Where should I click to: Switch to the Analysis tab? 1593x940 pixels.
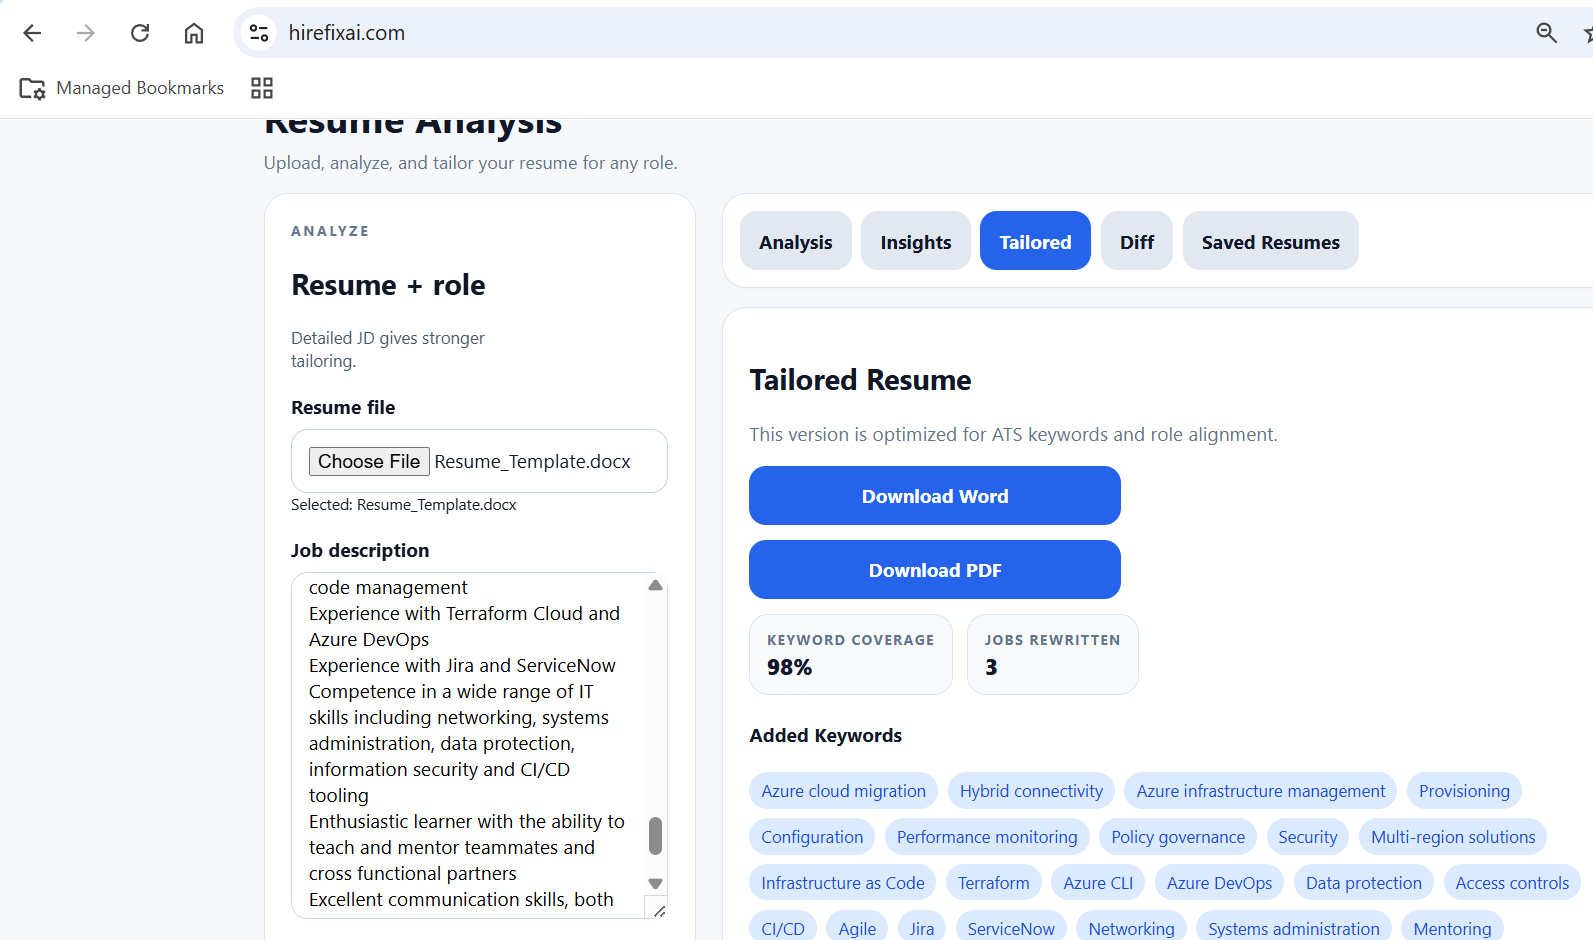(795, 241)
